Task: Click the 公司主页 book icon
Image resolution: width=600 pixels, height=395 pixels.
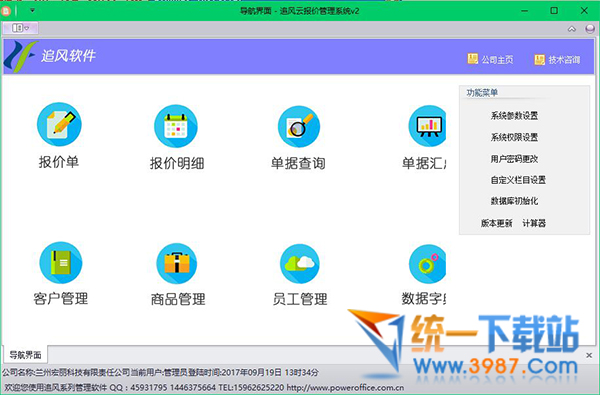Action: [473, 59]
